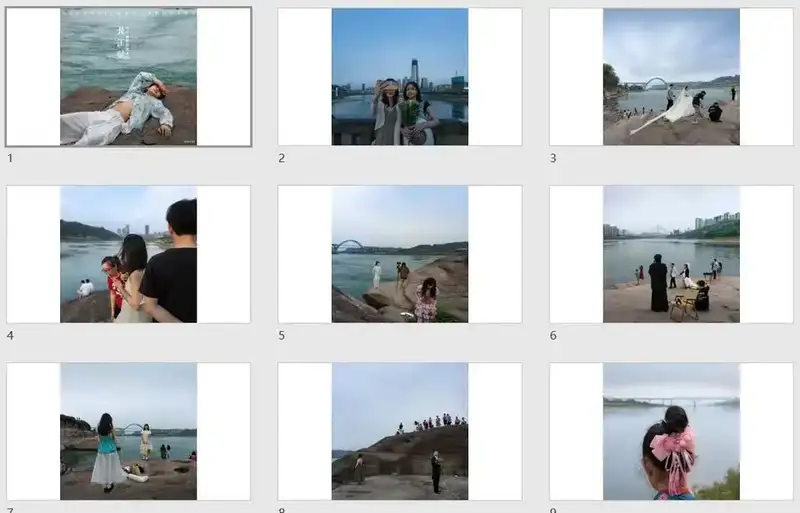Select slide 7 with woman in teal top
The image size is (800, 513).
click(x=129, y=431)
